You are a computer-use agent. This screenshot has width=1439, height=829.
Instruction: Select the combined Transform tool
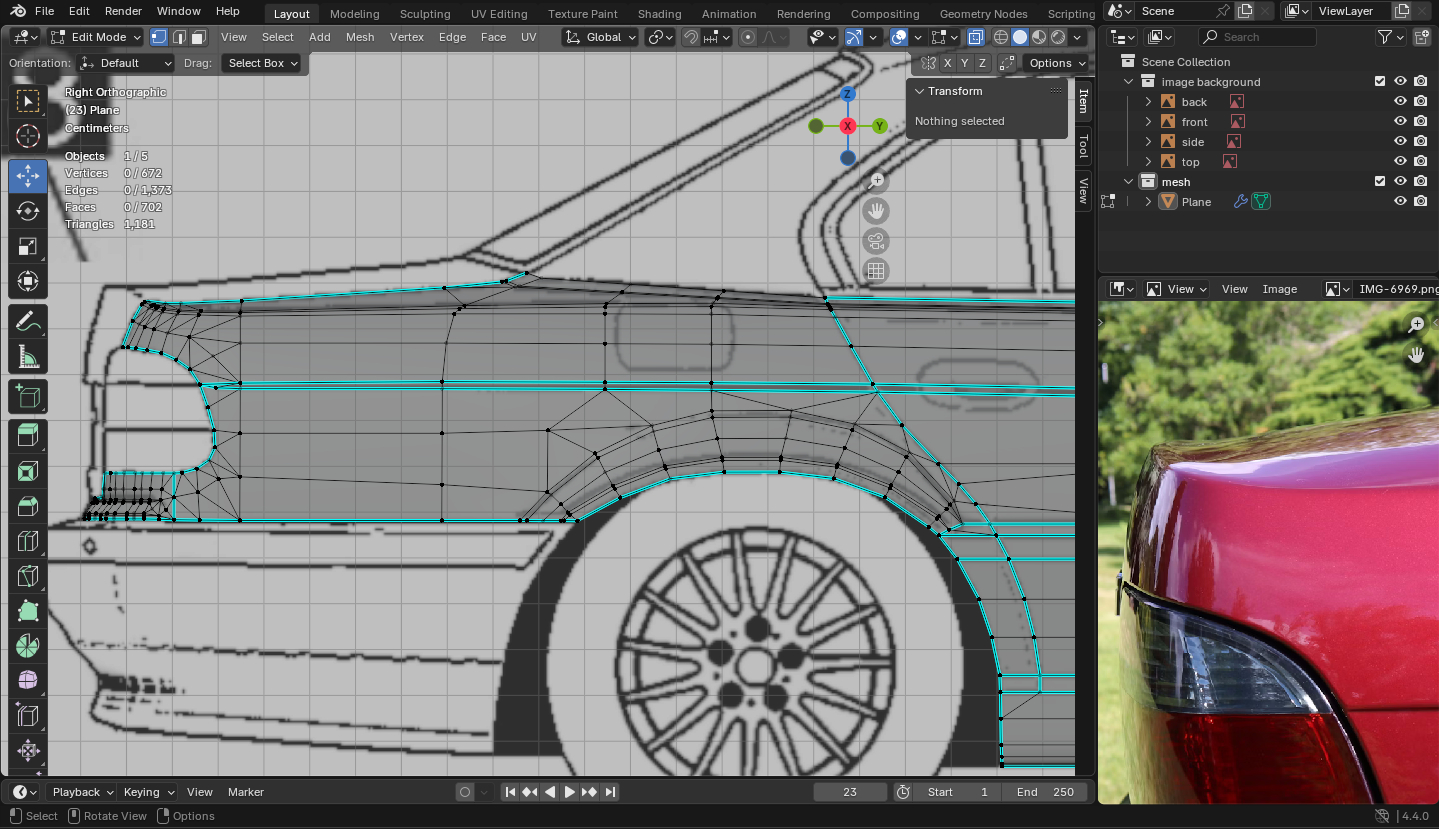[28, 282]
